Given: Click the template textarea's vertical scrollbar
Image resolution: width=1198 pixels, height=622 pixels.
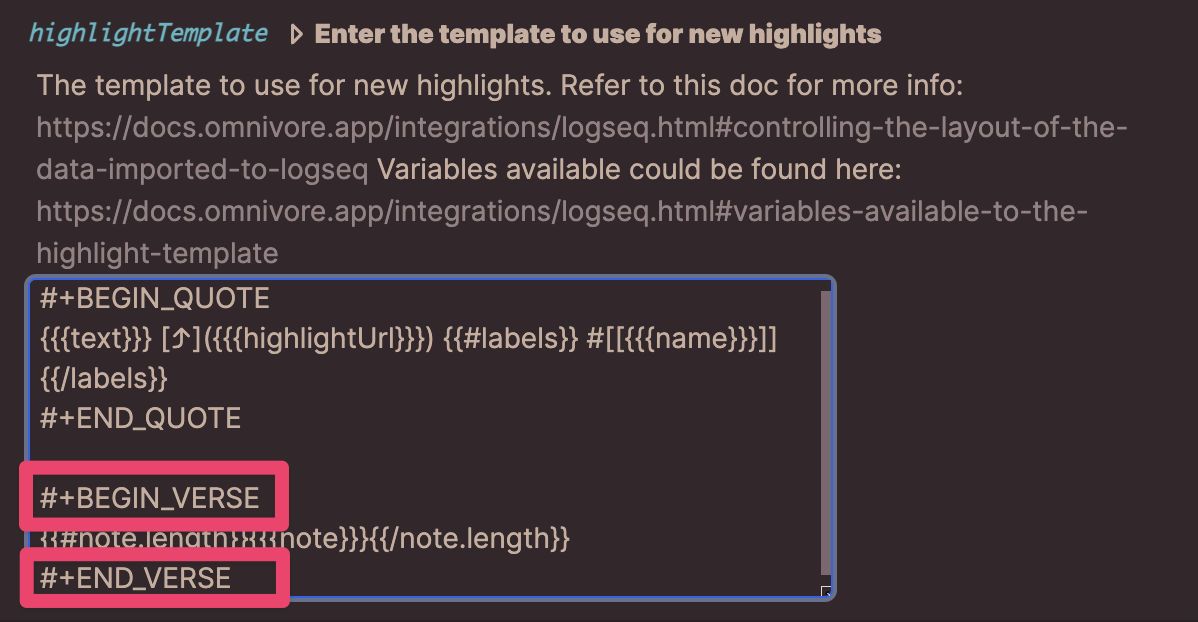Looking at the screenshot, I should pos(825,430).
